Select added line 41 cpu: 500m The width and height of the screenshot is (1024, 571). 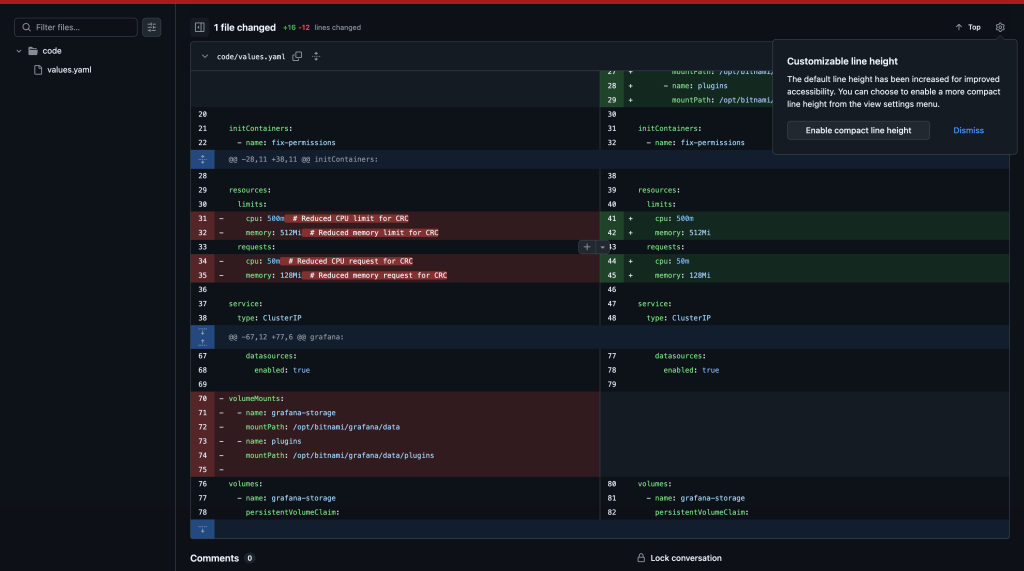pos(805,219)
